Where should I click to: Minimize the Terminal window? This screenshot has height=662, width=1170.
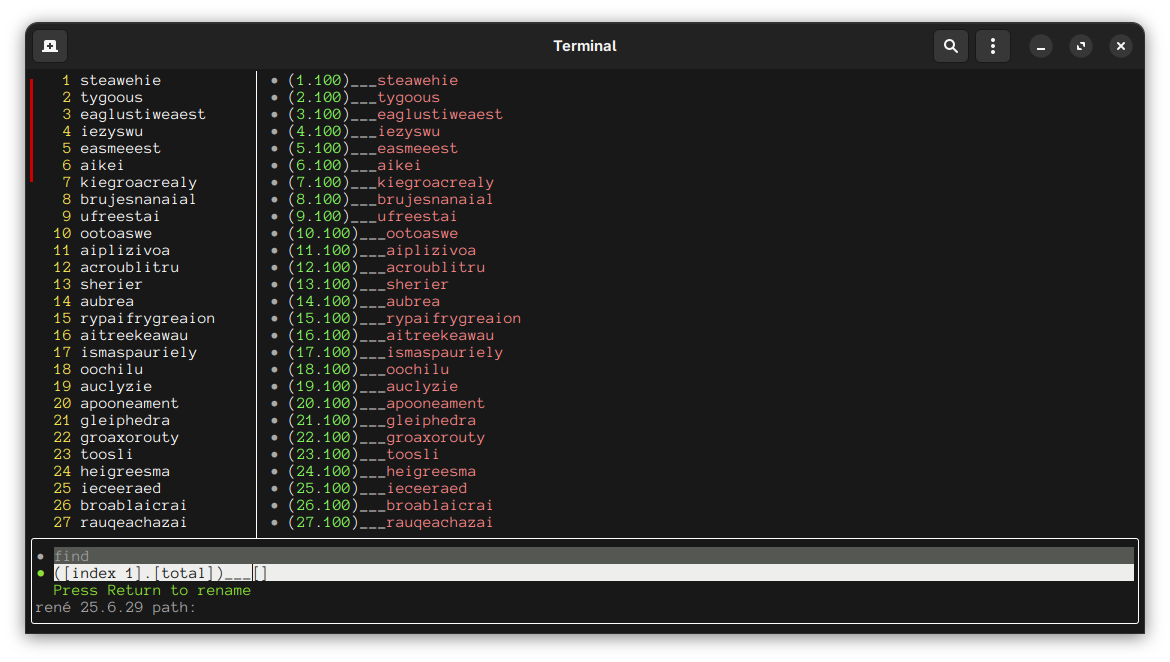point(1041,46)
